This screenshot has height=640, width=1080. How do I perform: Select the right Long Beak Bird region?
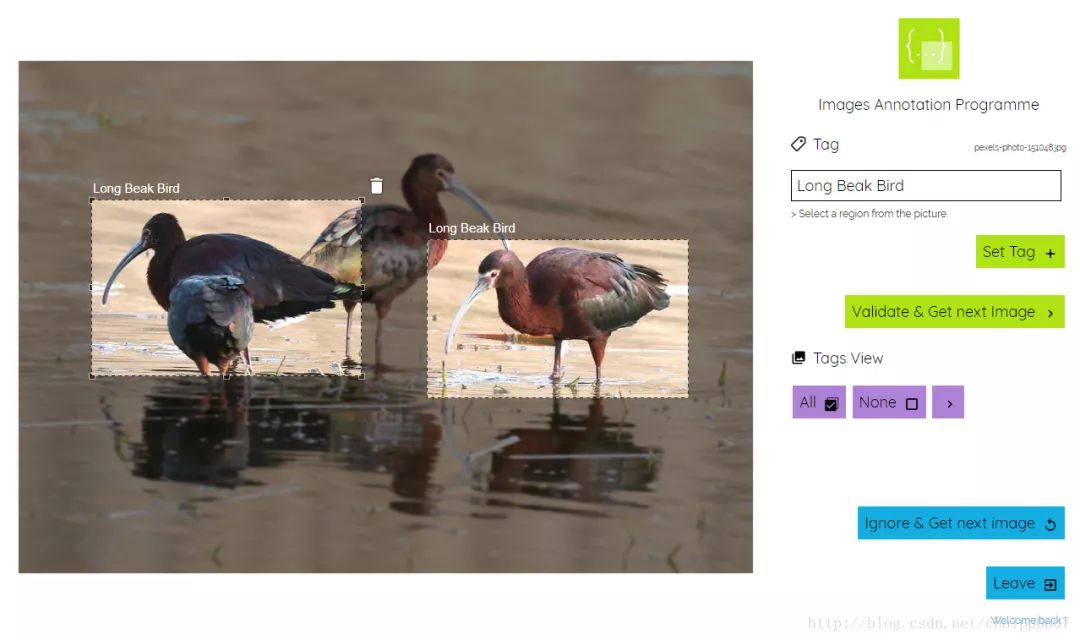[557, 318]
